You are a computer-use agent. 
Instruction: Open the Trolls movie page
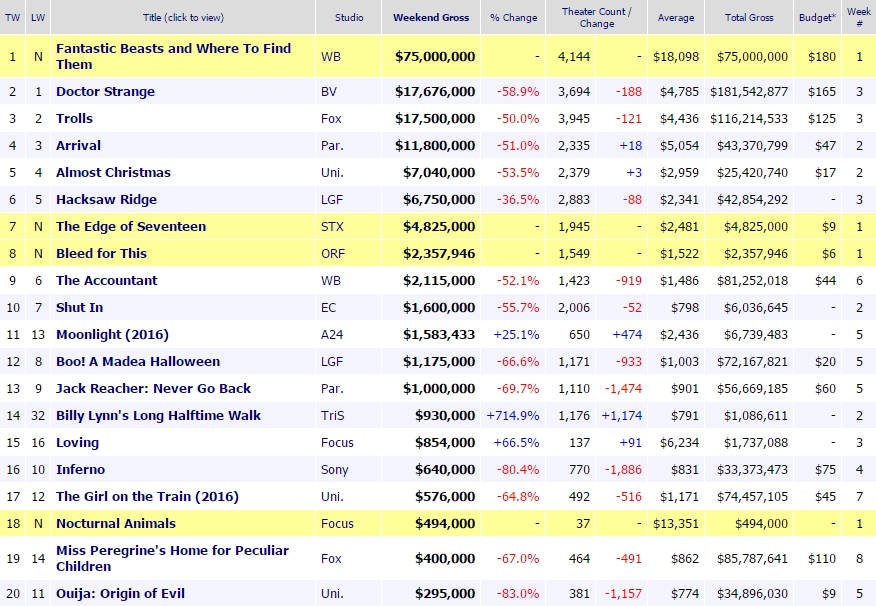tap(74, 119)
